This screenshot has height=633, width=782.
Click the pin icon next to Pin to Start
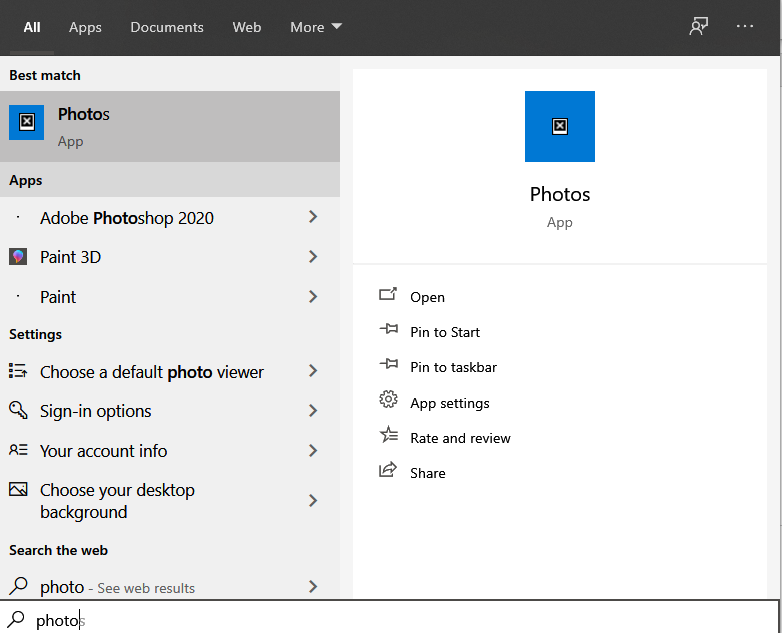click(389, 329)
